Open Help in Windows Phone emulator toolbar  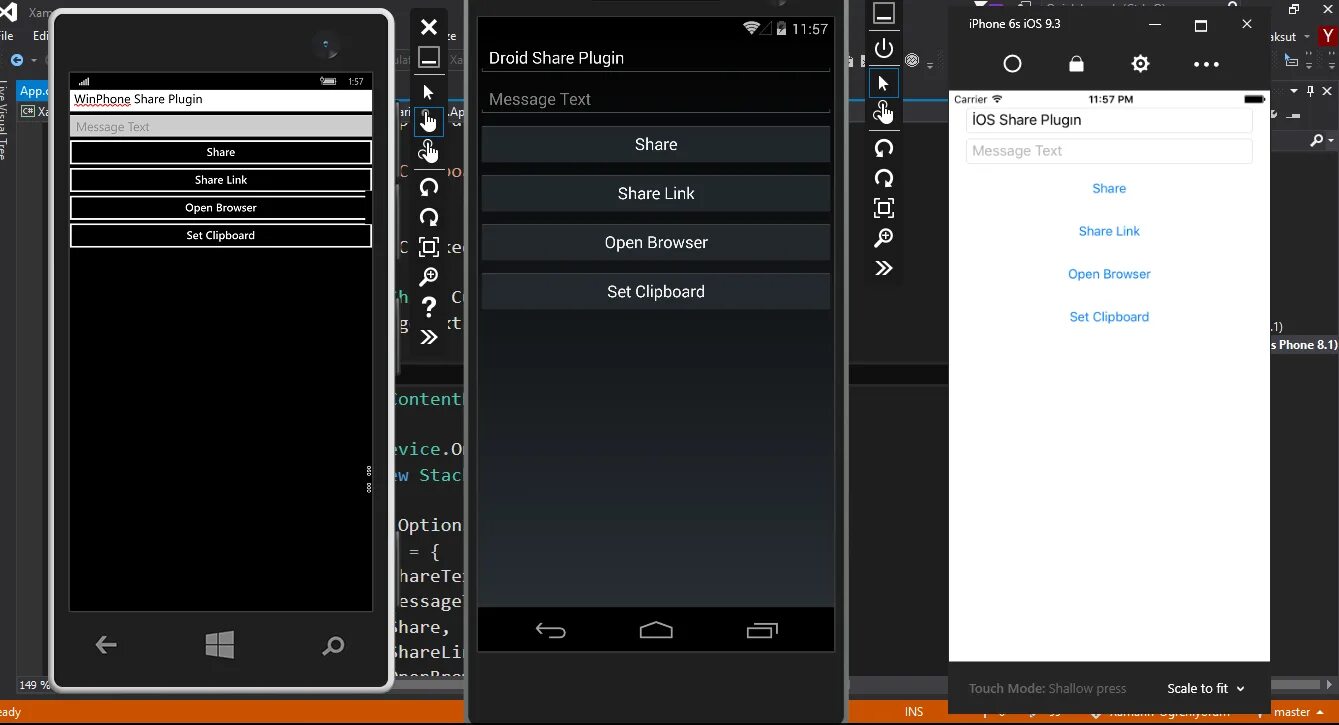(428, 307)
